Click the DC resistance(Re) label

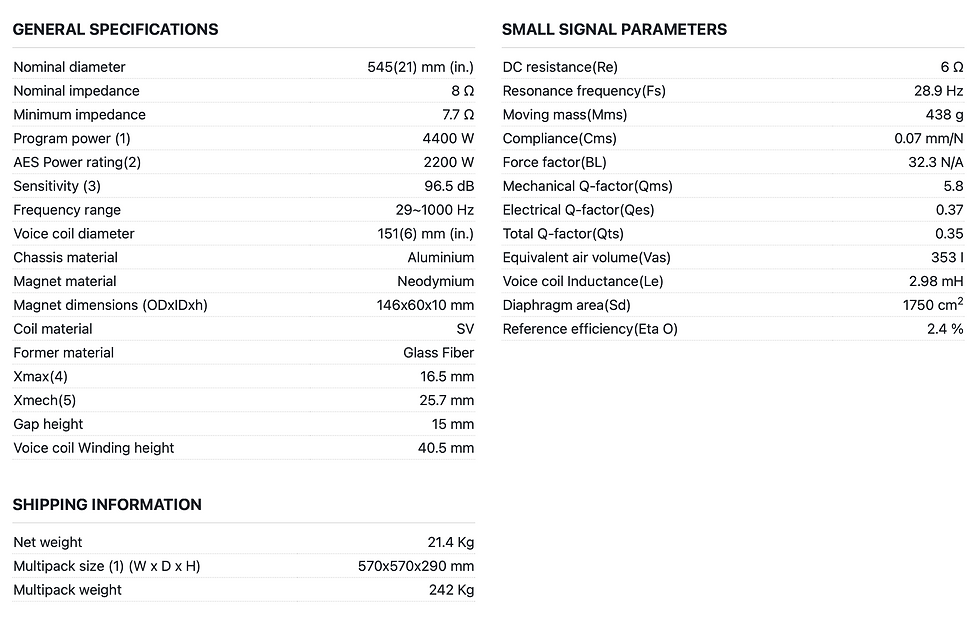[560, 67]
